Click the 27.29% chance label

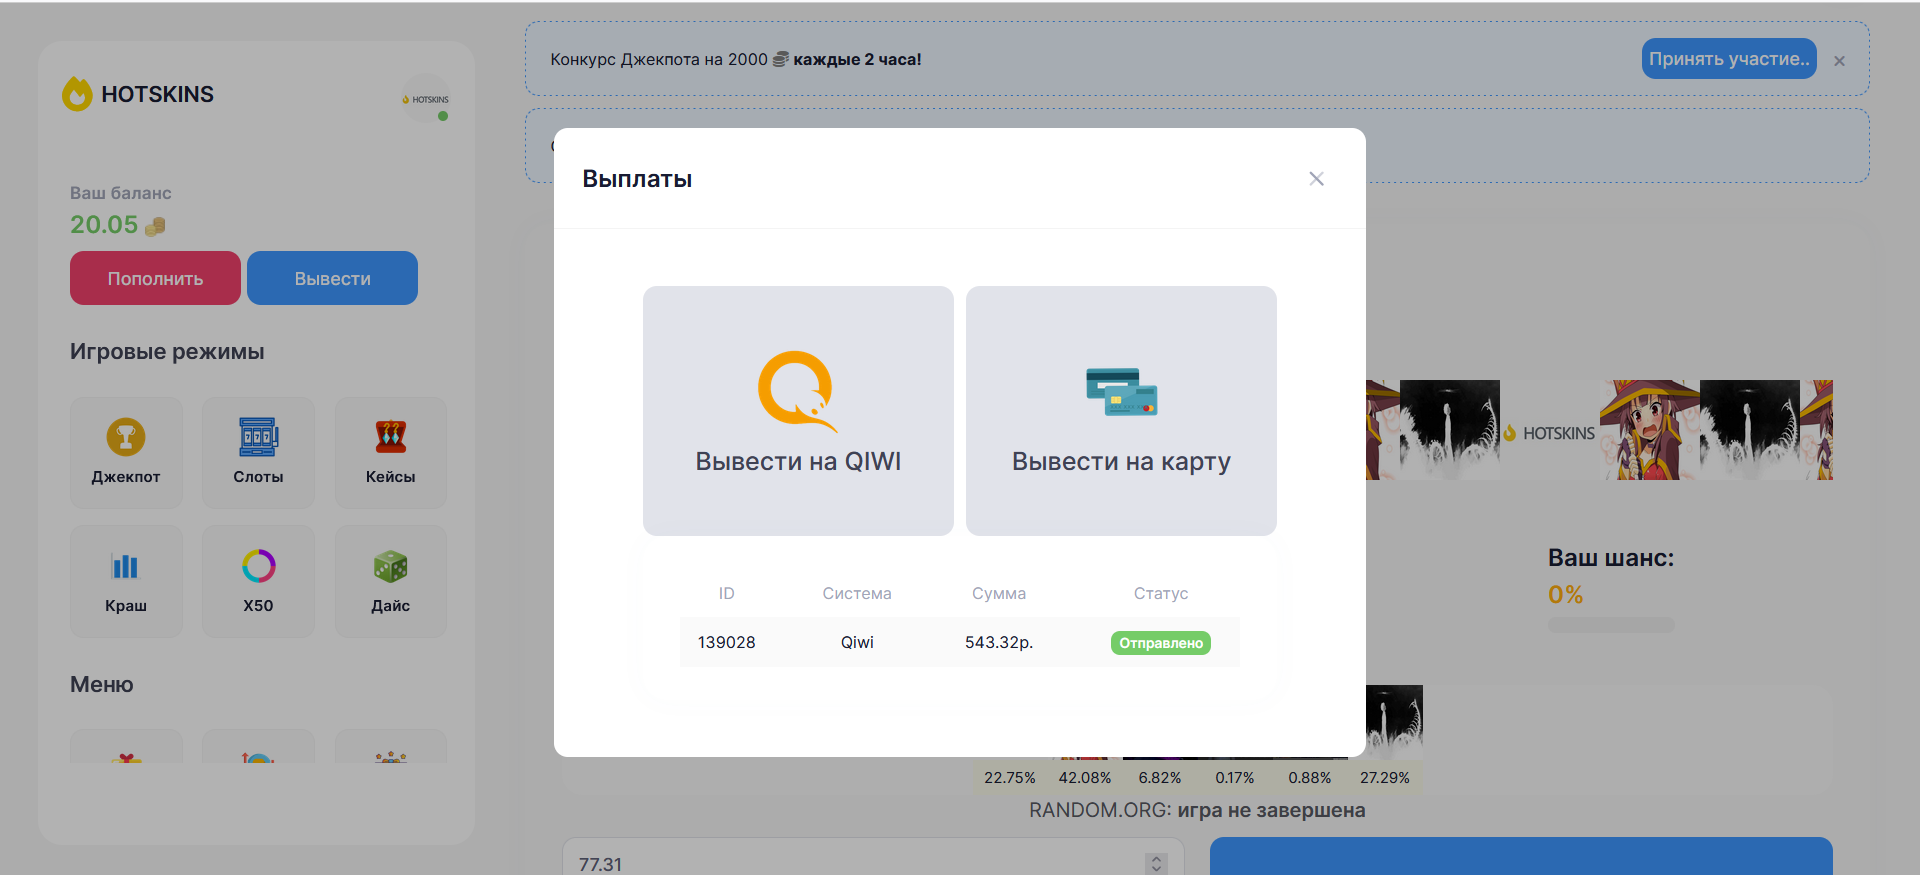coord(1385,777)
